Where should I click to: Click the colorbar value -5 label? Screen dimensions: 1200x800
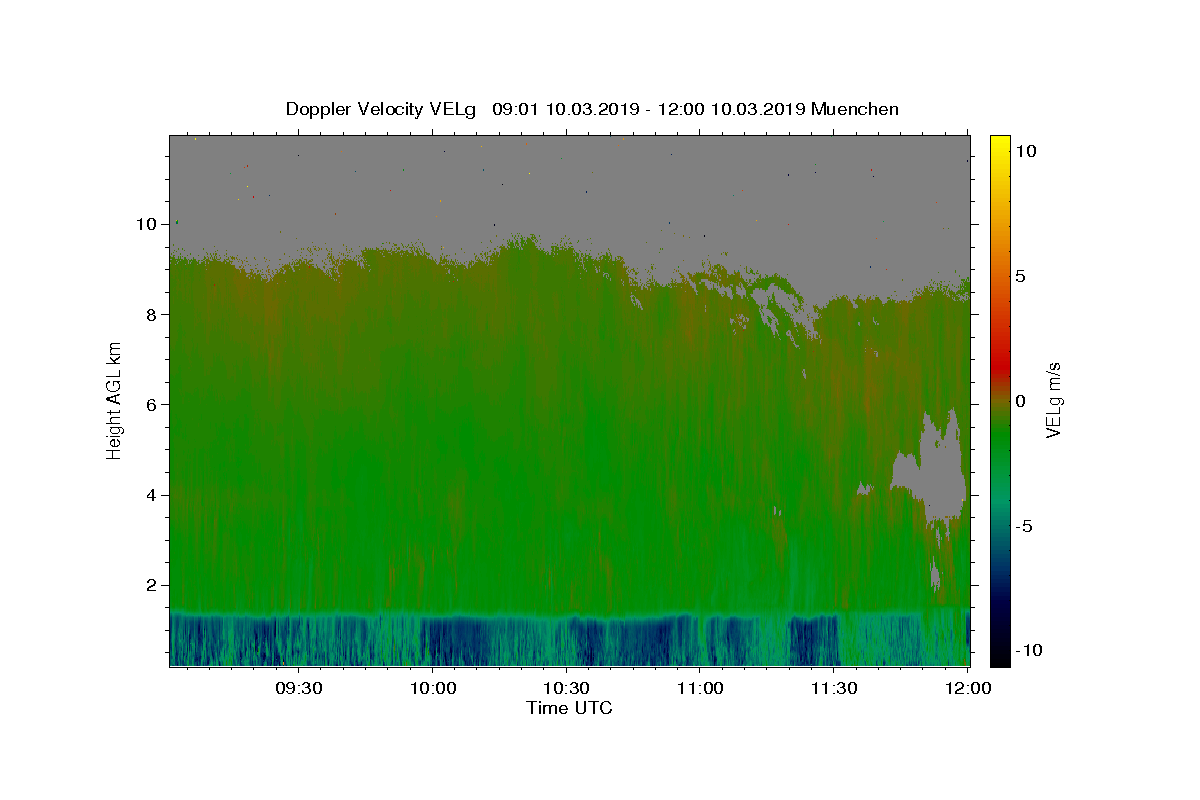coord(1024,526)
